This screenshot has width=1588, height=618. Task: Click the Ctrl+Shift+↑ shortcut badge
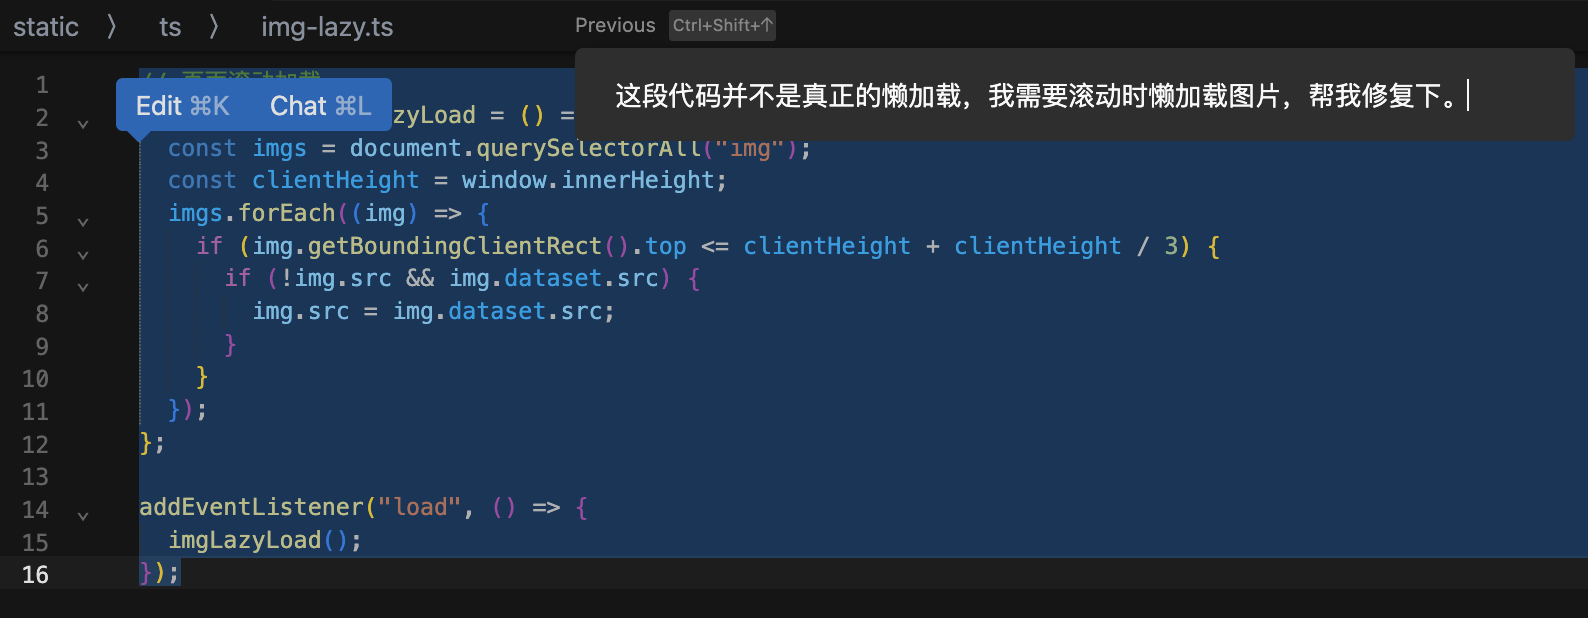(x=722, y=26)
